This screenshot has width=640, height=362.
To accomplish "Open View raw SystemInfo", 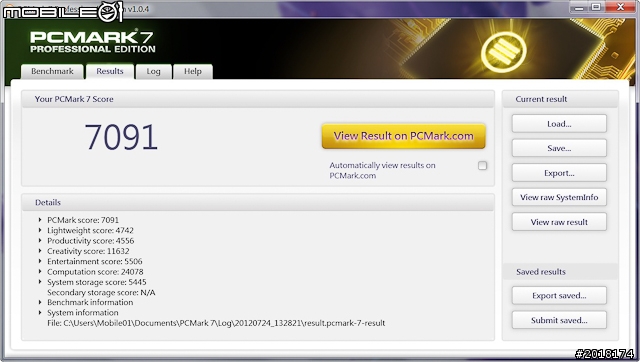I will pos(559,197).
